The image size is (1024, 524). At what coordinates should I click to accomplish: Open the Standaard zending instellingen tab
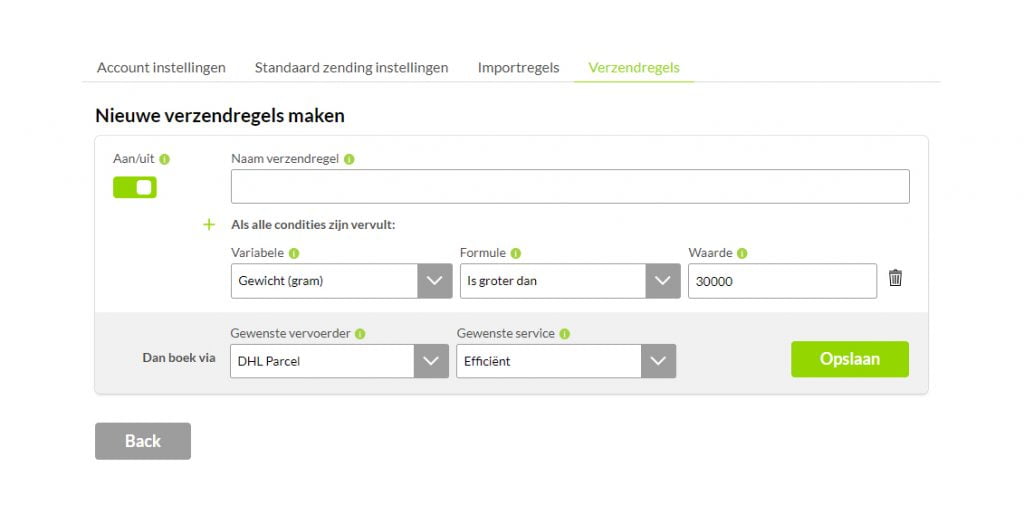pyautogui.click(x=351, y=68)
